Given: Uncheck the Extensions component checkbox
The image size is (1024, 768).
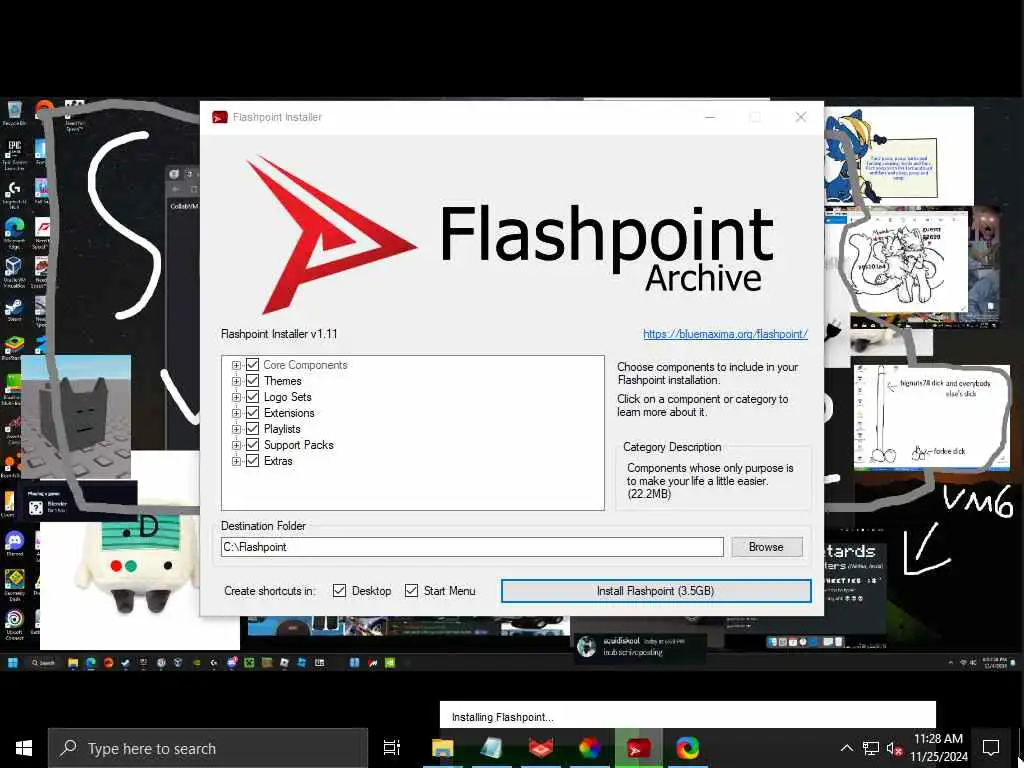Looking at the screenshot, I should [252, 413].
